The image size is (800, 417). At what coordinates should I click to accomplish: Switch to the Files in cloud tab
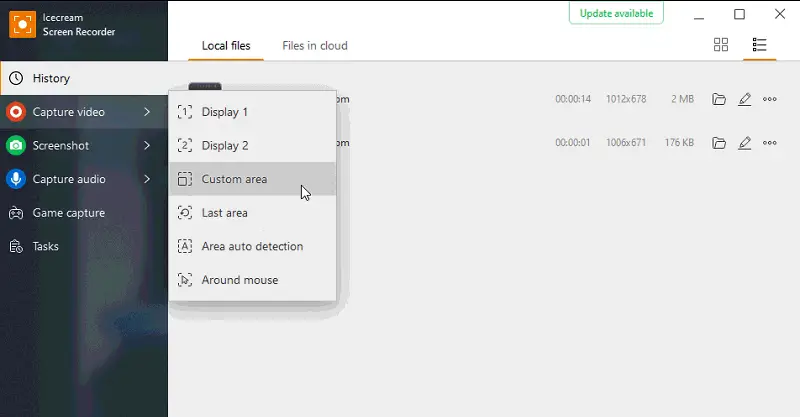click(x=315, y=46)
